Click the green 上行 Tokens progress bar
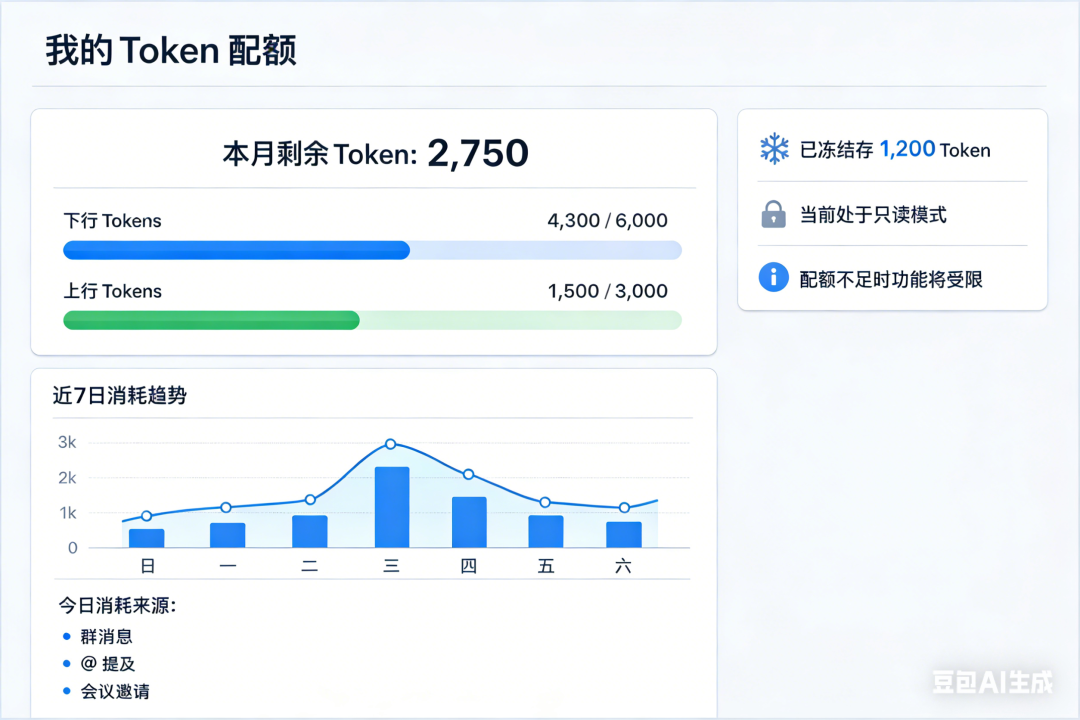 tap(373, 320)
